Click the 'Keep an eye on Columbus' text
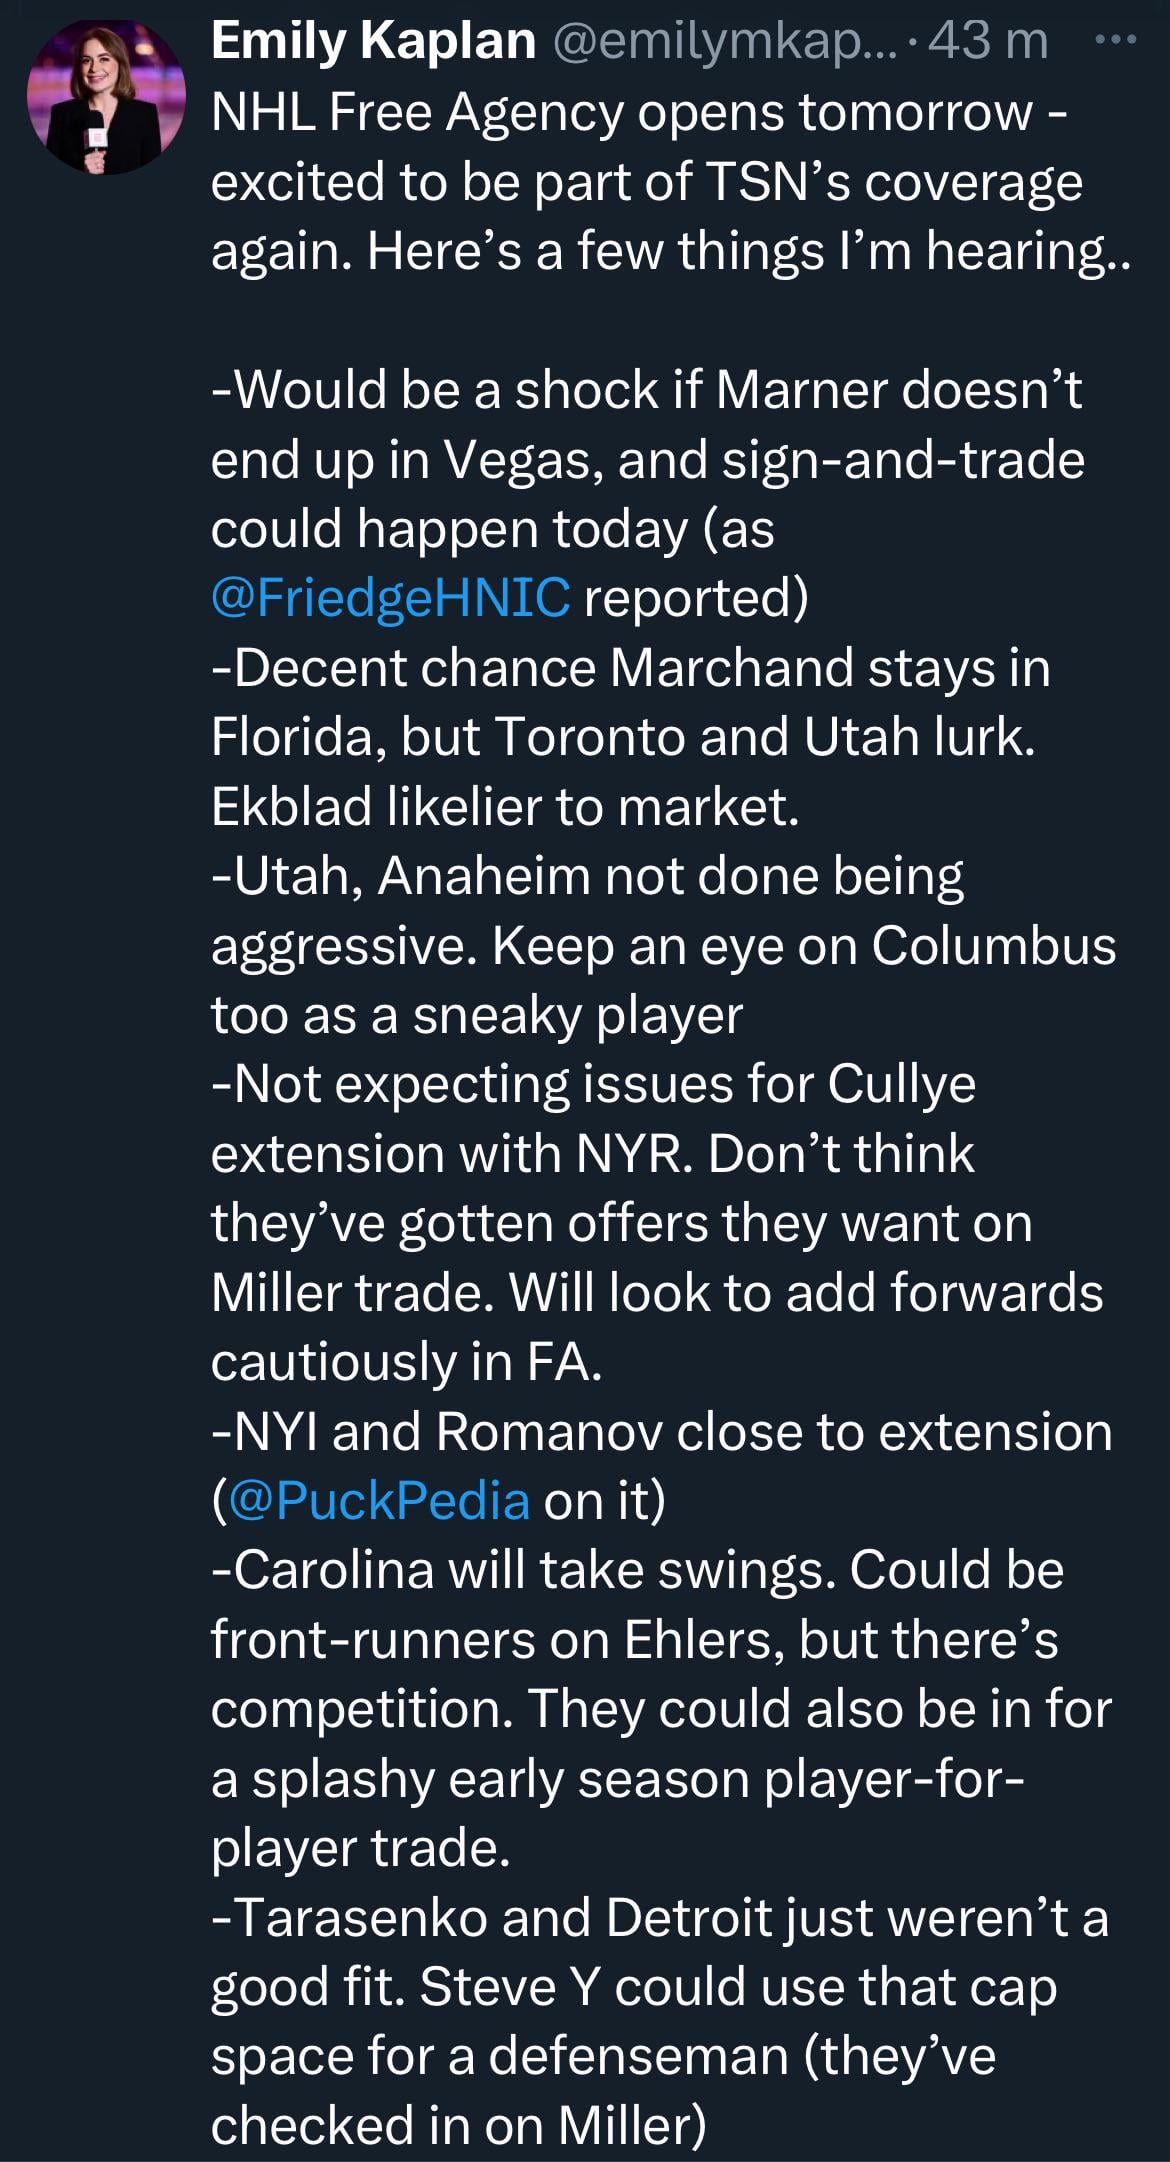This screenshot has width=1170, height=2162. [803, 945]
